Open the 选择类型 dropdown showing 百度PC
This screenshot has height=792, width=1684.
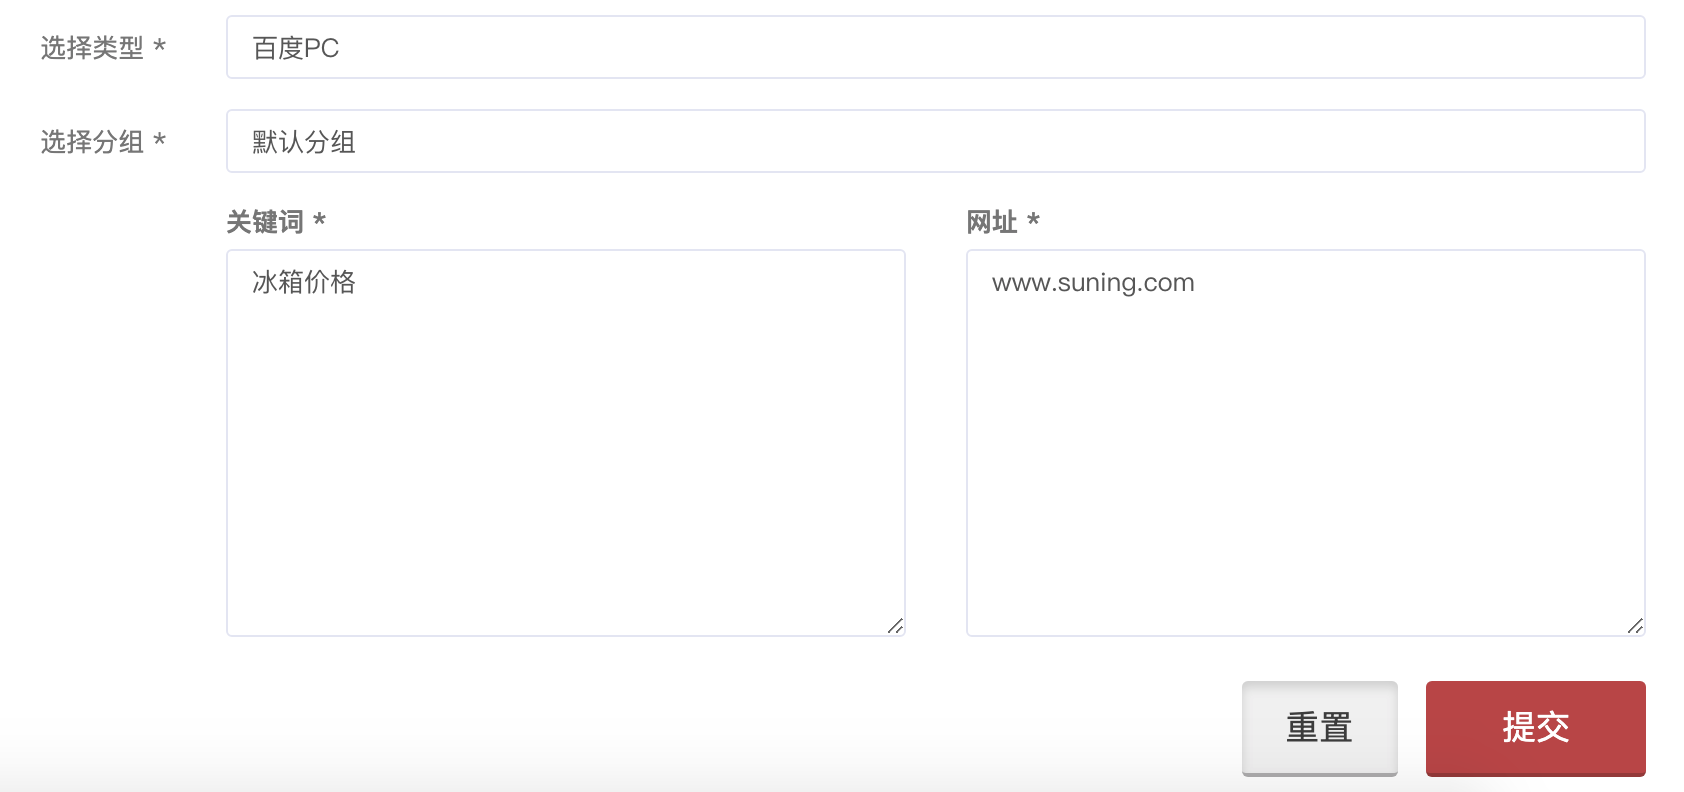(935, 47)
